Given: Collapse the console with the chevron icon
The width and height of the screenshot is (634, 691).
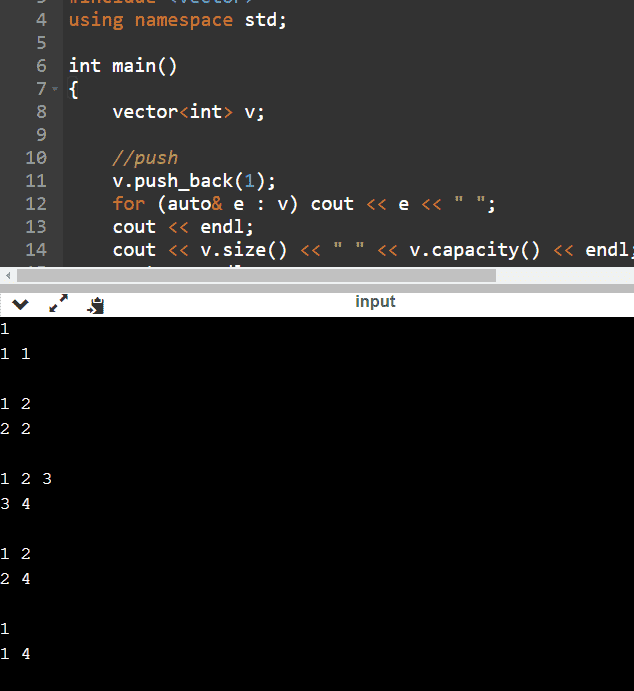Looking at the screenshot, I should (x=20, y=304).
